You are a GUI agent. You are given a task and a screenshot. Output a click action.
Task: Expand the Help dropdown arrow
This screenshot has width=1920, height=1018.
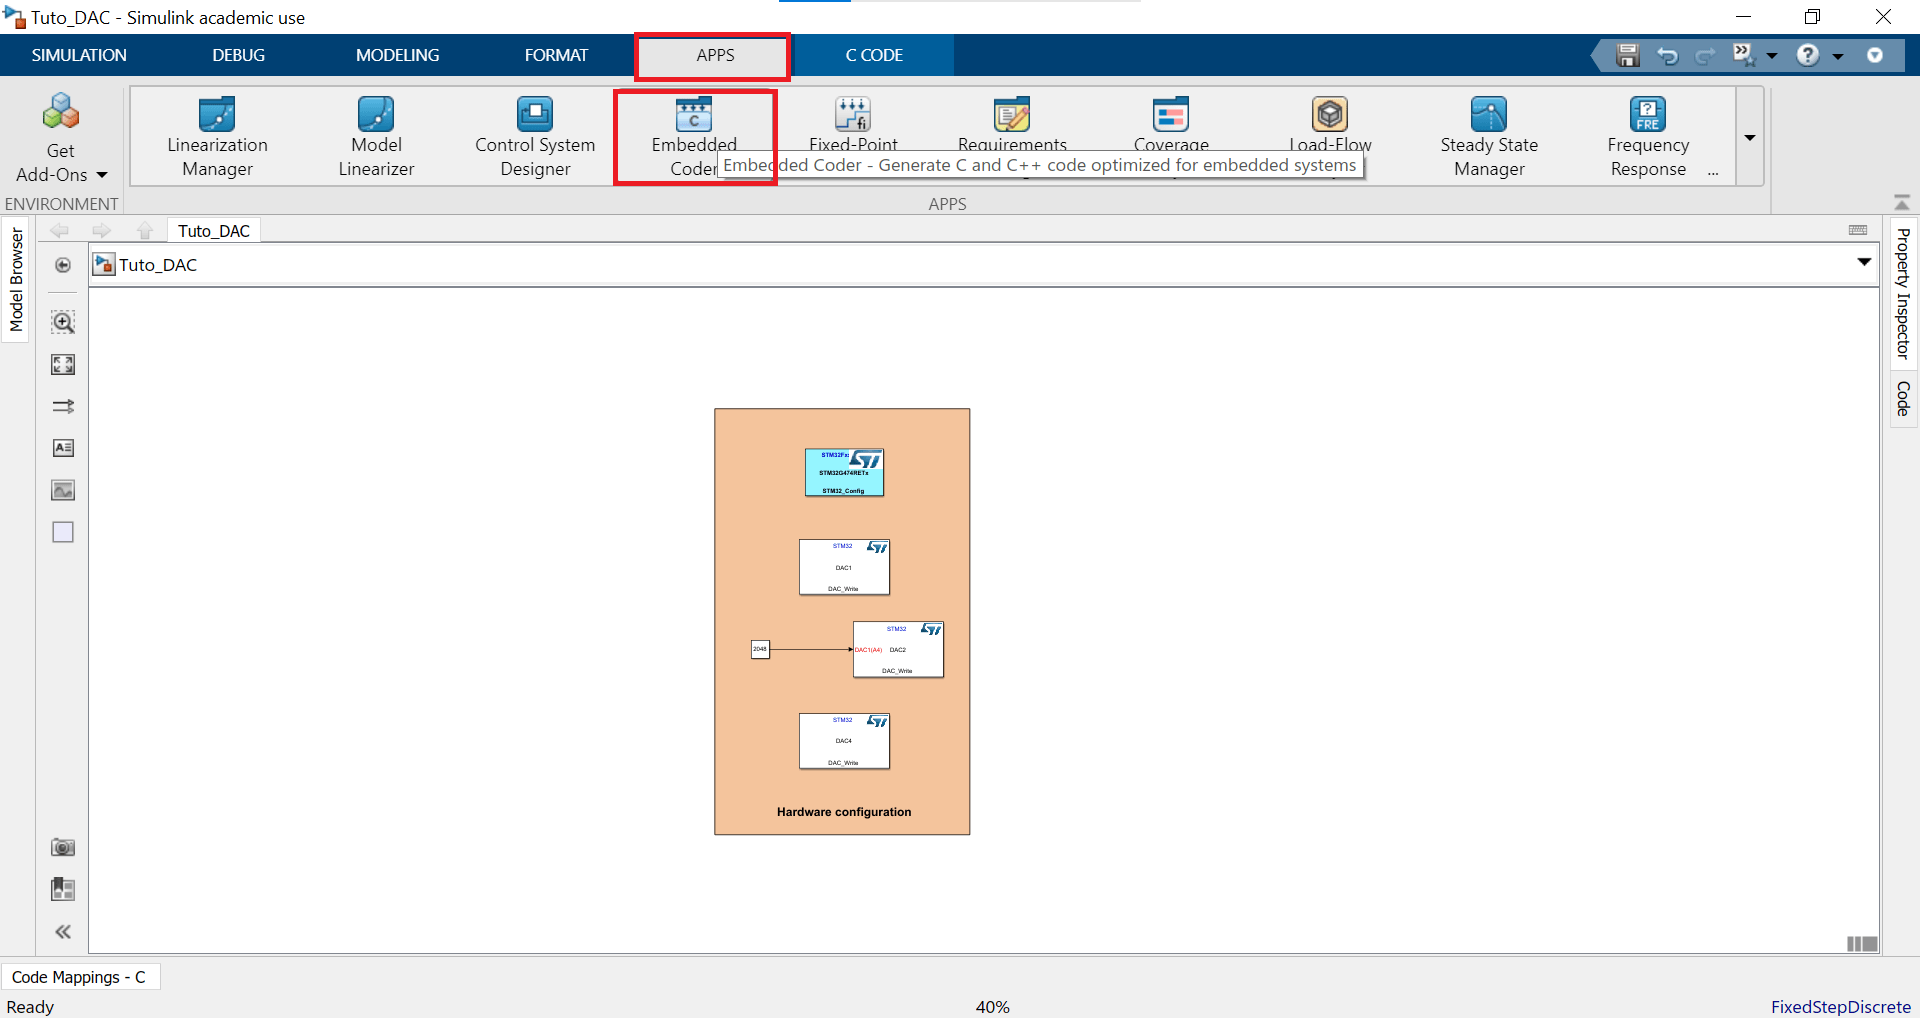click(1838, 56)
